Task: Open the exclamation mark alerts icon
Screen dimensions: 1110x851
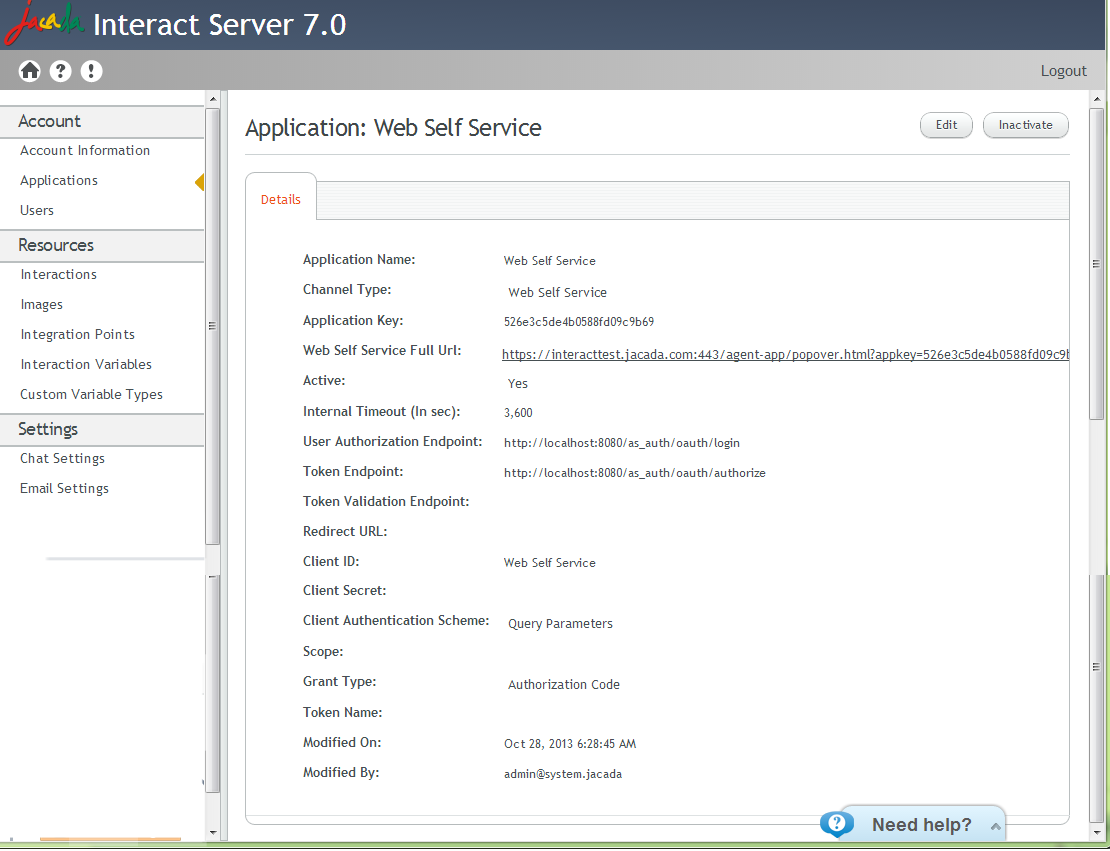Action: [91, 71]
